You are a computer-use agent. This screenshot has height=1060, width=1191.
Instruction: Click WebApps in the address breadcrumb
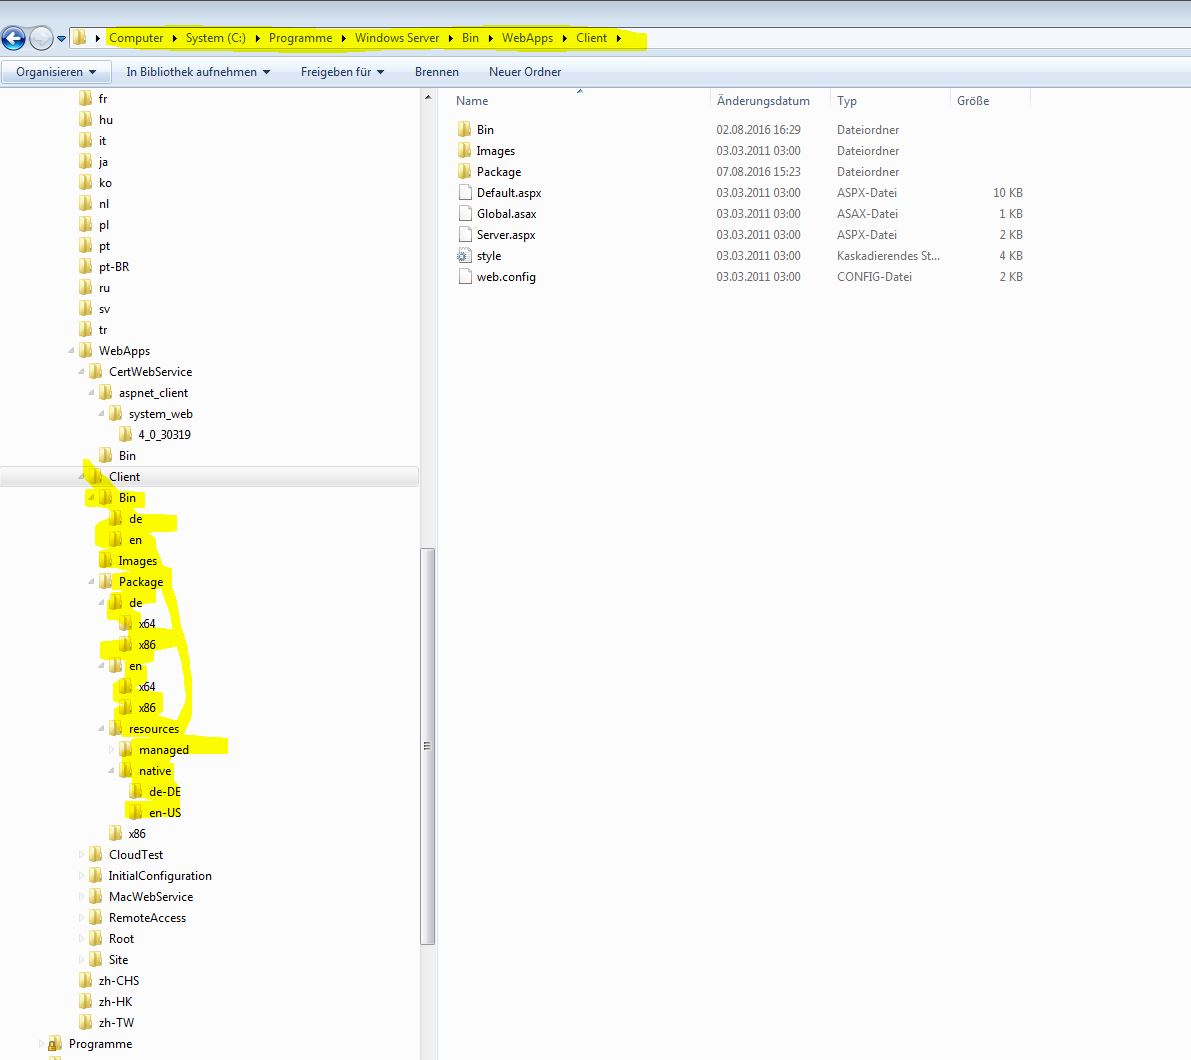click(x=527, y=38)
